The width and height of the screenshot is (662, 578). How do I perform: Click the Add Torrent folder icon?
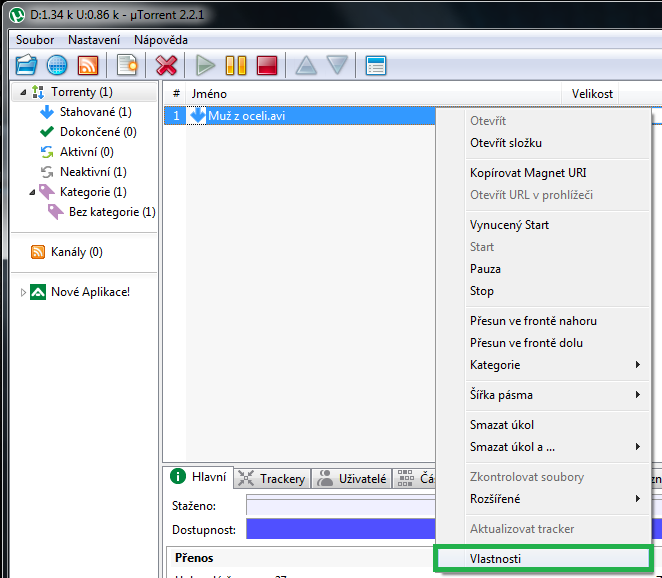(x=26, y=66)
